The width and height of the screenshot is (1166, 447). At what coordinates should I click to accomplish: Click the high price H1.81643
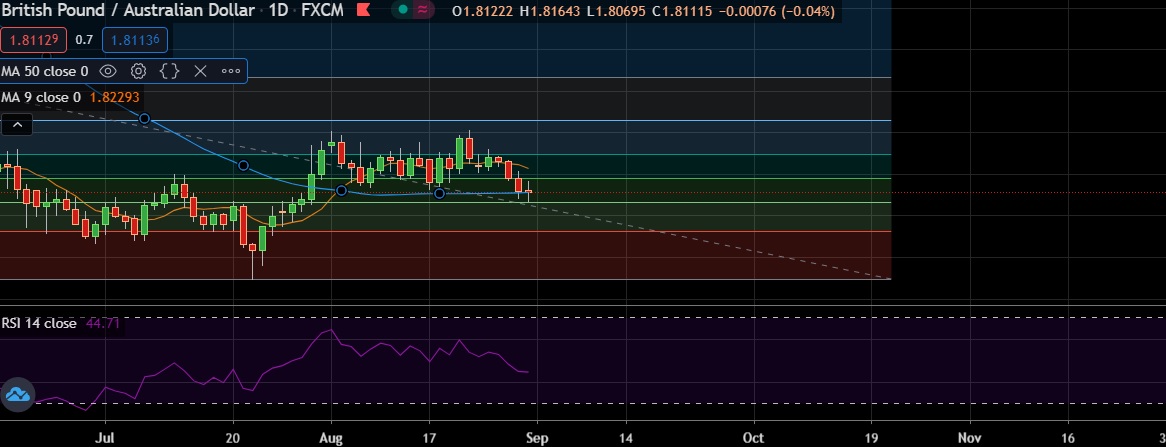coord(550,11)
